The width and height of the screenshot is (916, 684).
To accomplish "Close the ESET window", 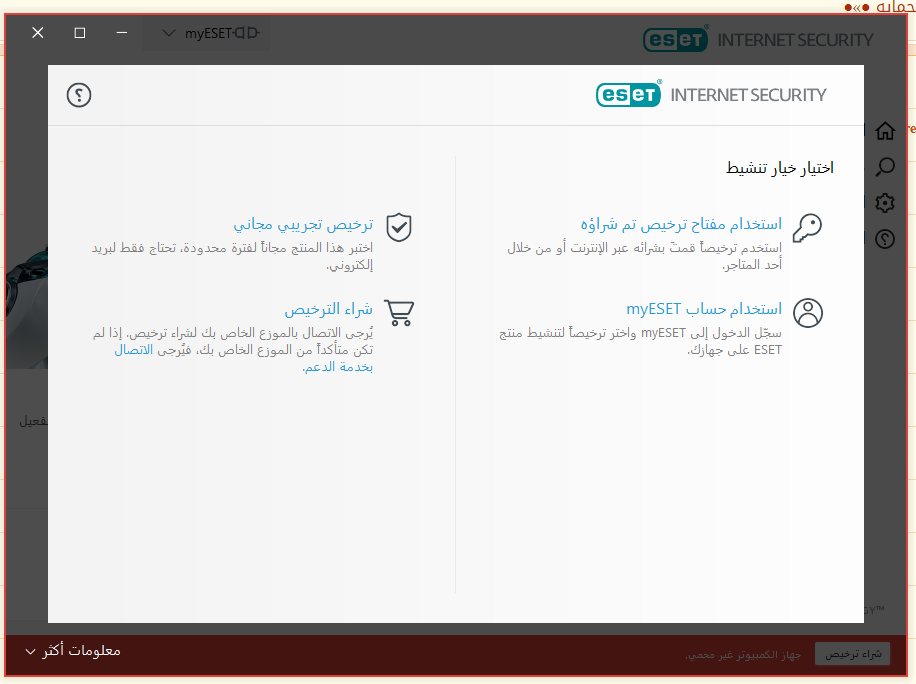I will pyautogui.click(x=38, y=33).
